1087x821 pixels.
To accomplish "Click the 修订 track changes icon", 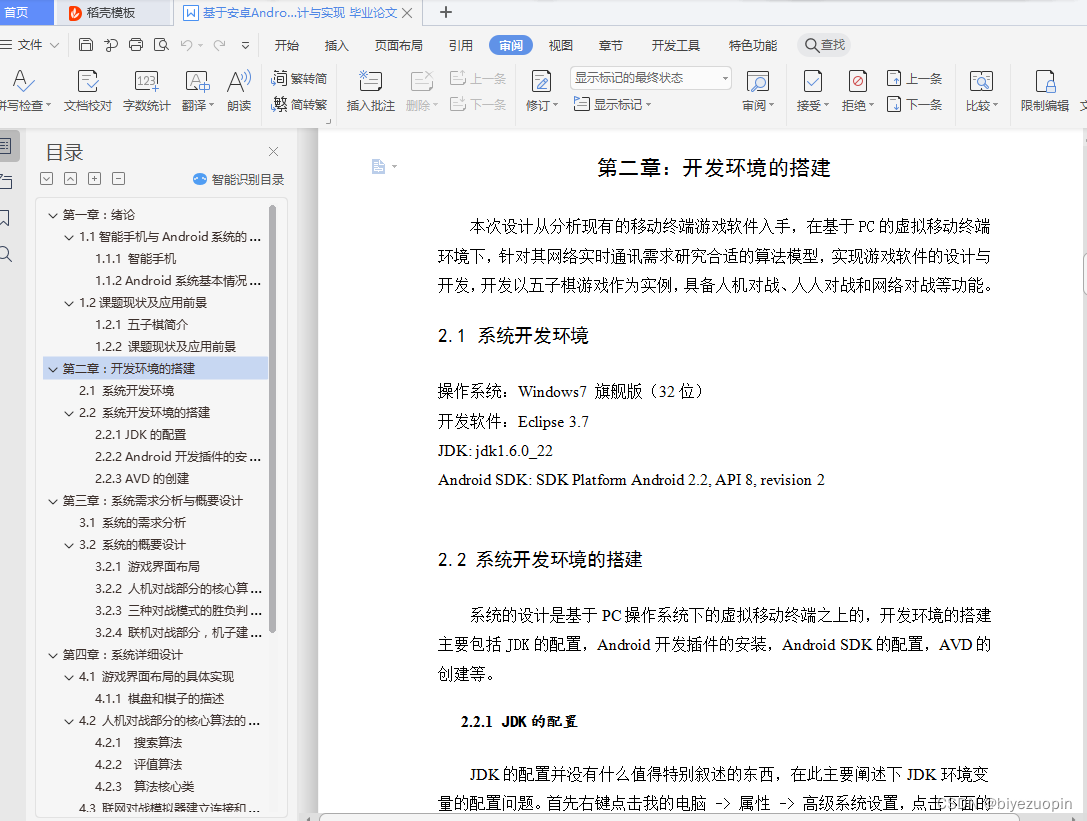I will [541, 82].
